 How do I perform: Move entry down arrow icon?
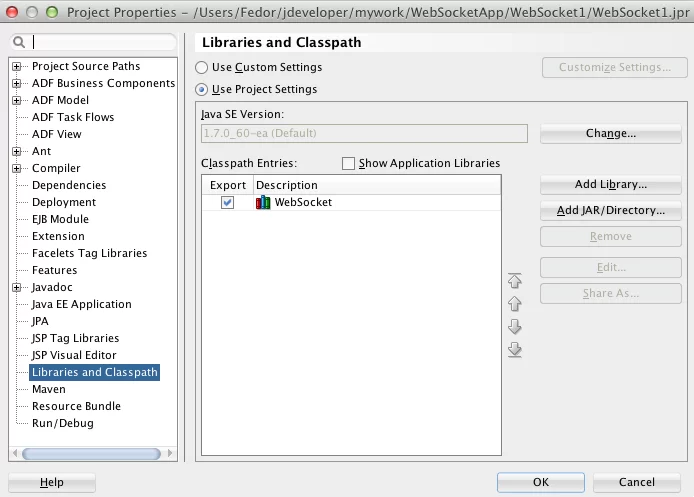point(514,327)
